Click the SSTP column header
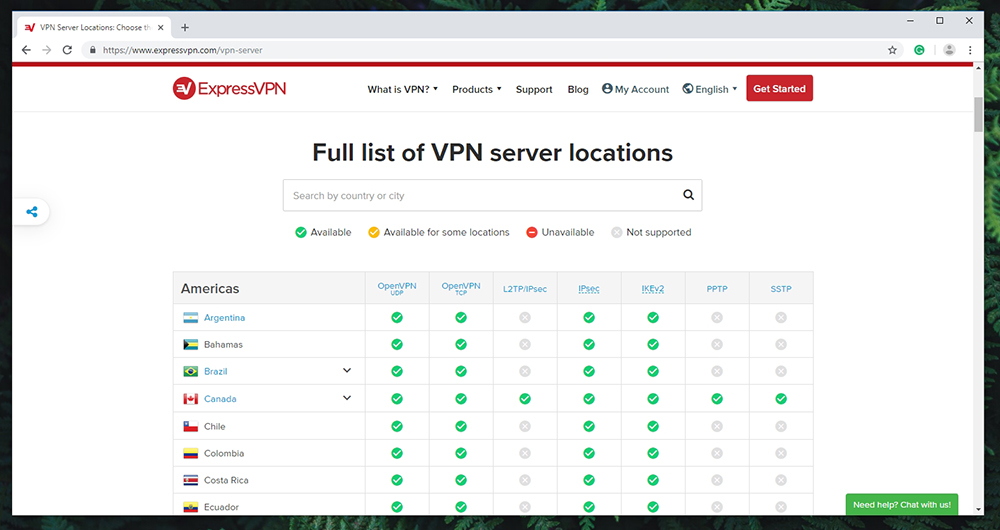The image size is (1000, 530). click(781, 289)
